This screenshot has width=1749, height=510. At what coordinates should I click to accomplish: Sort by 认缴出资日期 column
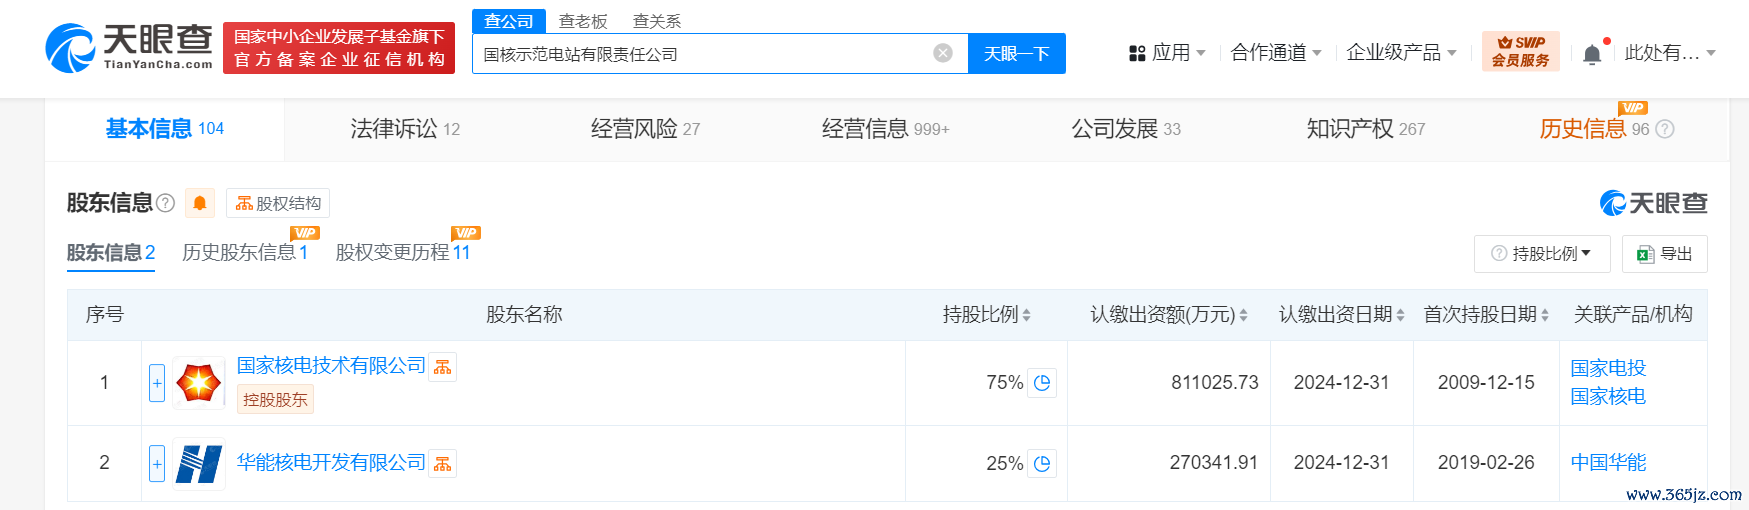point(1341,315)
